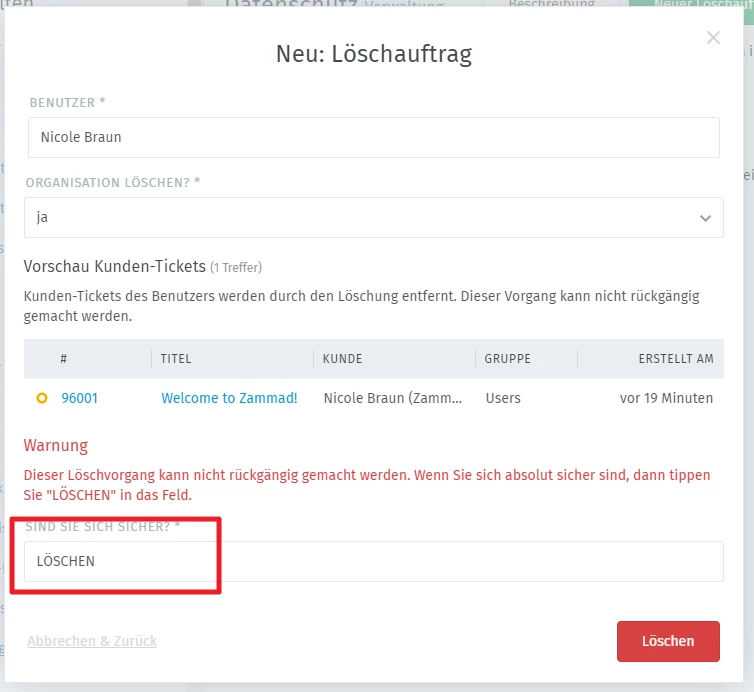The height and width of the screenshot is (692, 754).
Task: Close the Löschauftrag dialog with the X
Action: click(x=713, y=38)
